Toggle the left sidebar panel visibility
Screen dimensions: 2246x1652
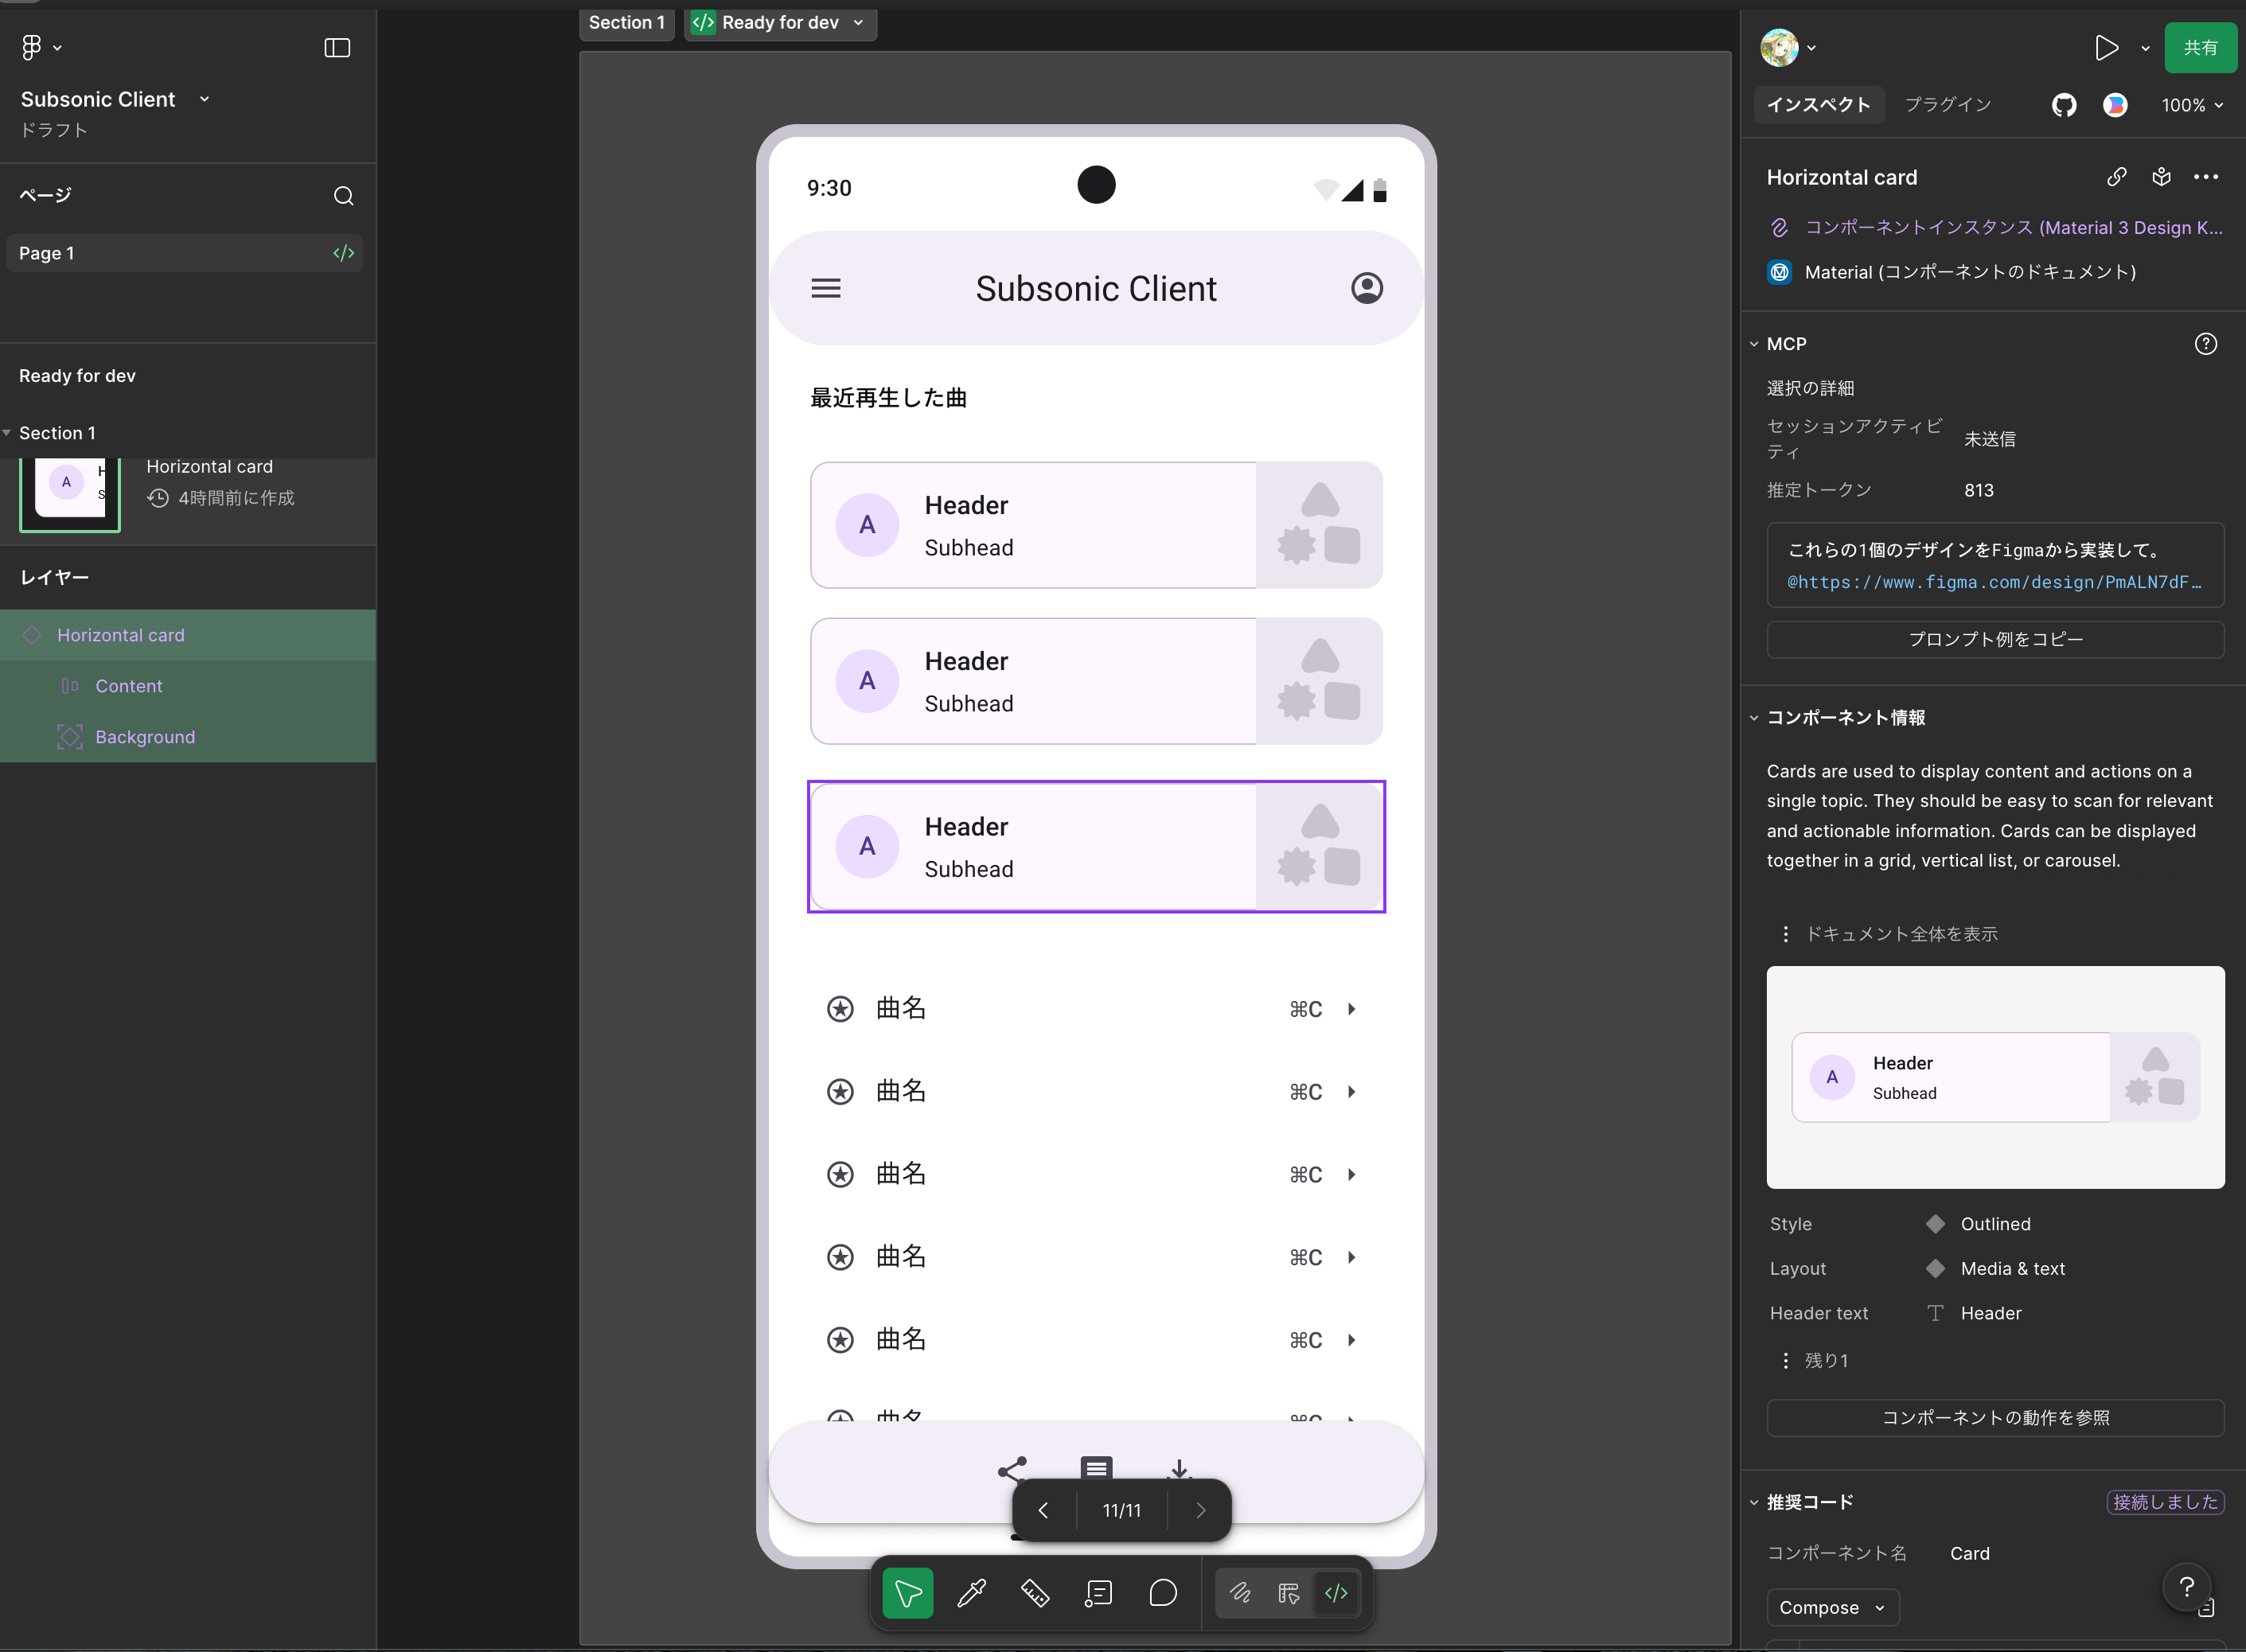click(x=337, y=48)
